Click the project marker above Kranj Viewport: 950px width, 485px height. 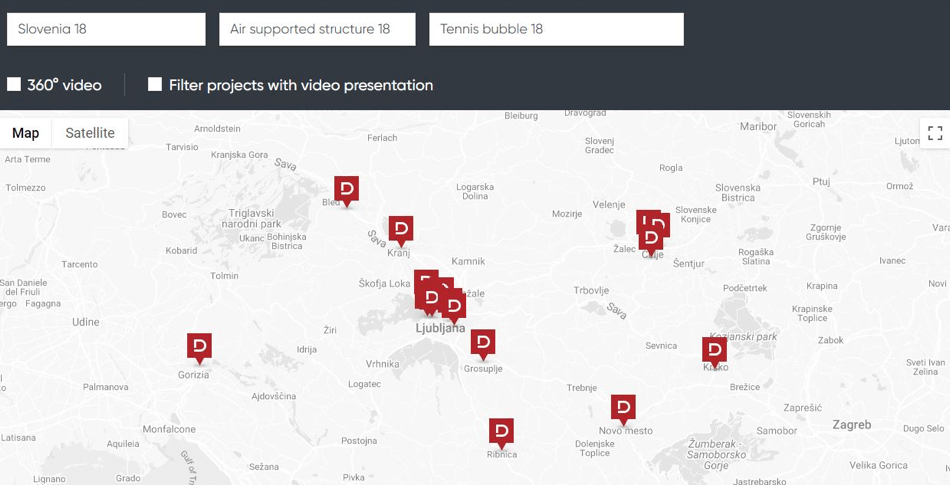coord(400,230)
